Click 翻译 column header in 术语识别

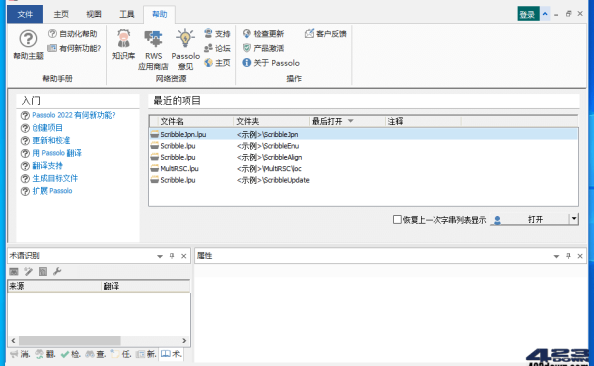[146, 286]
